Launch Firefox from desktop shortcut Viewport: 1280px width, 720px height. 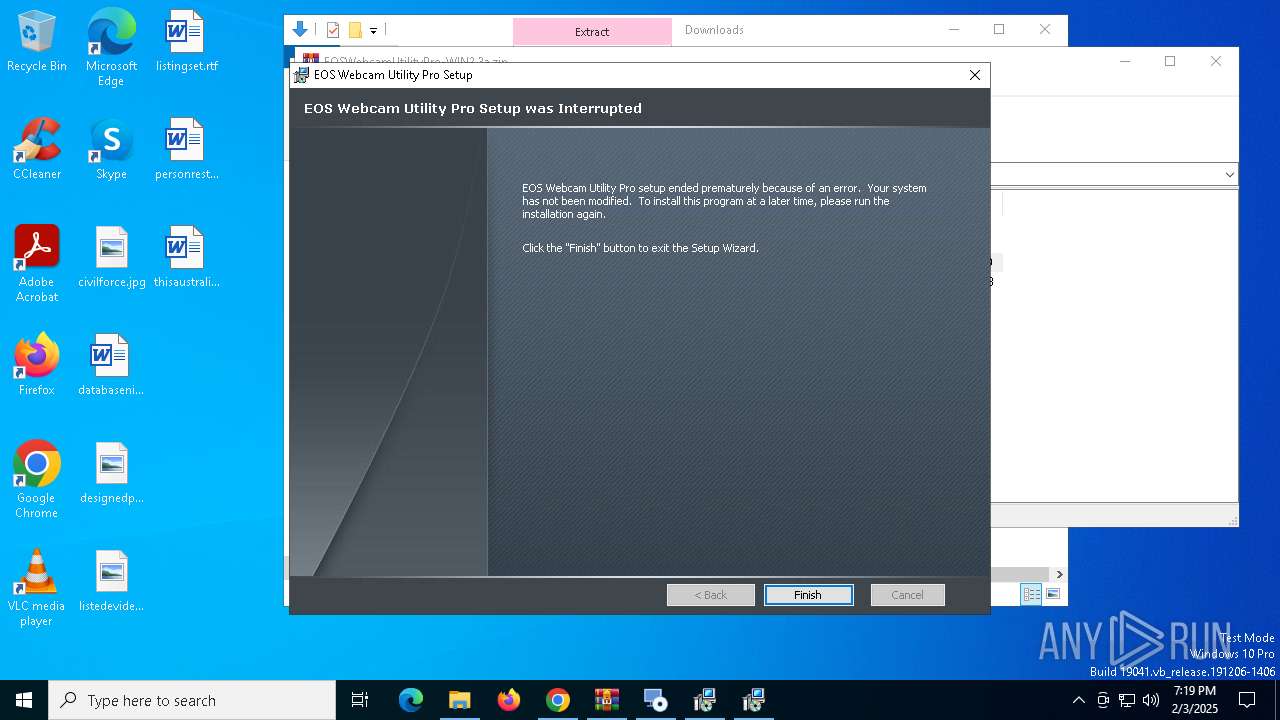point(37,366)
